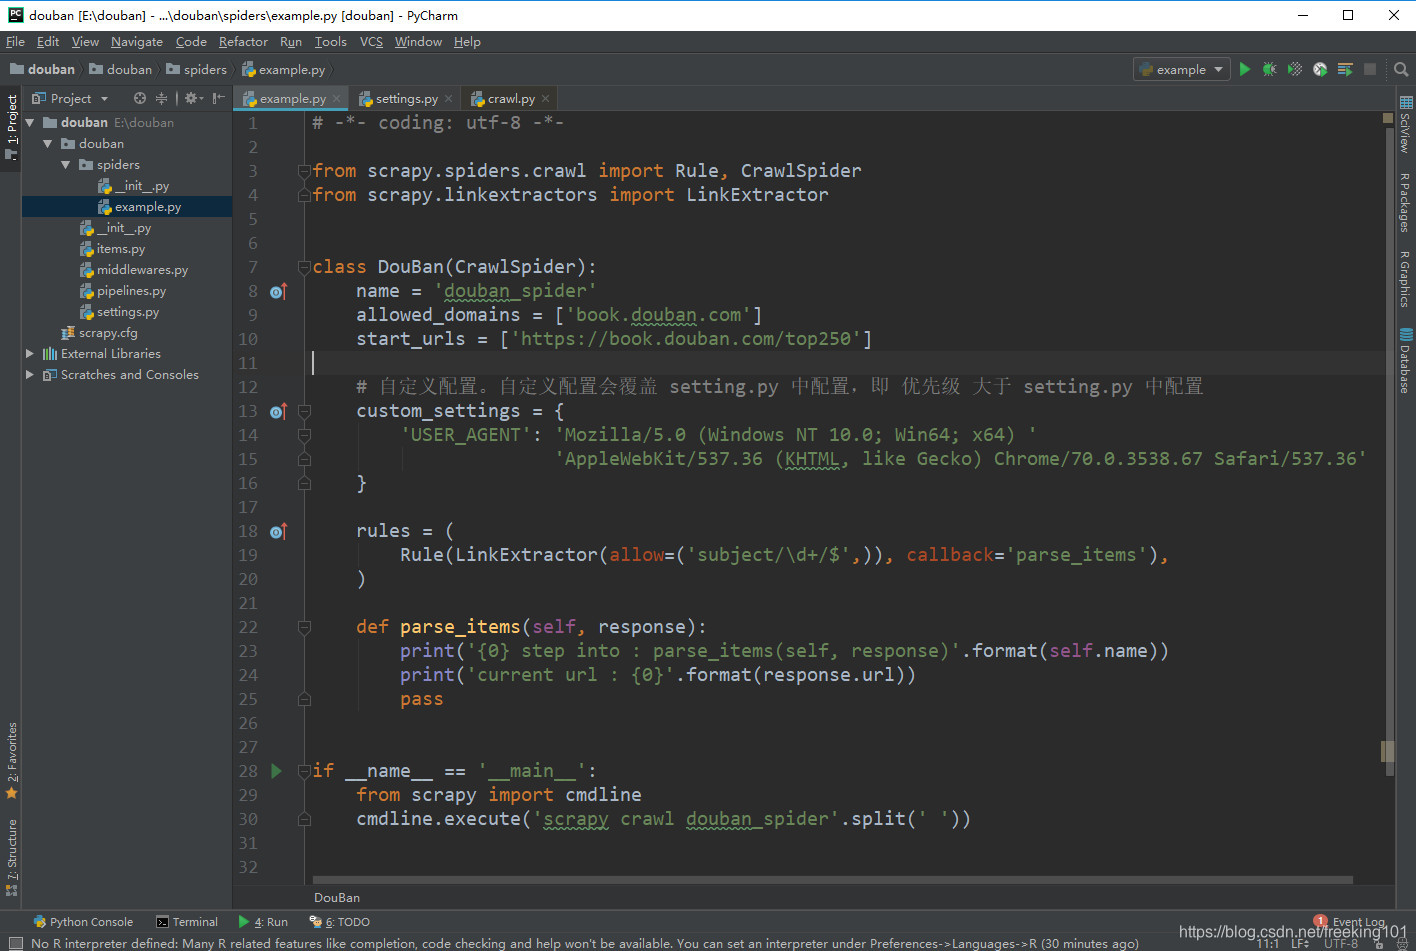Open the Navigate menu
Screen dimensions: 1416x951
point(137,42)
